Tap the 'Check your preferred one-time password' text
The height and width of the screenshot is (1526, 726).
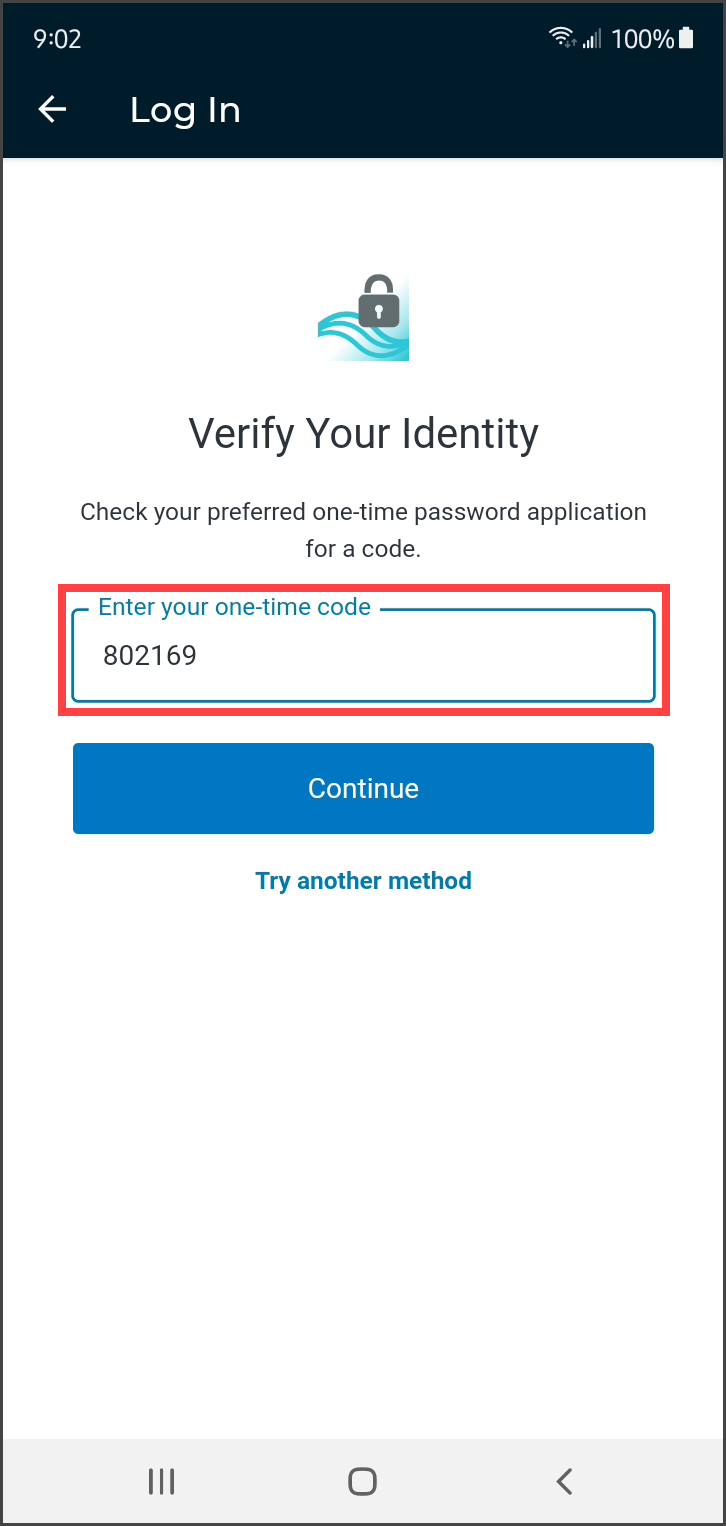click(363, 512)
